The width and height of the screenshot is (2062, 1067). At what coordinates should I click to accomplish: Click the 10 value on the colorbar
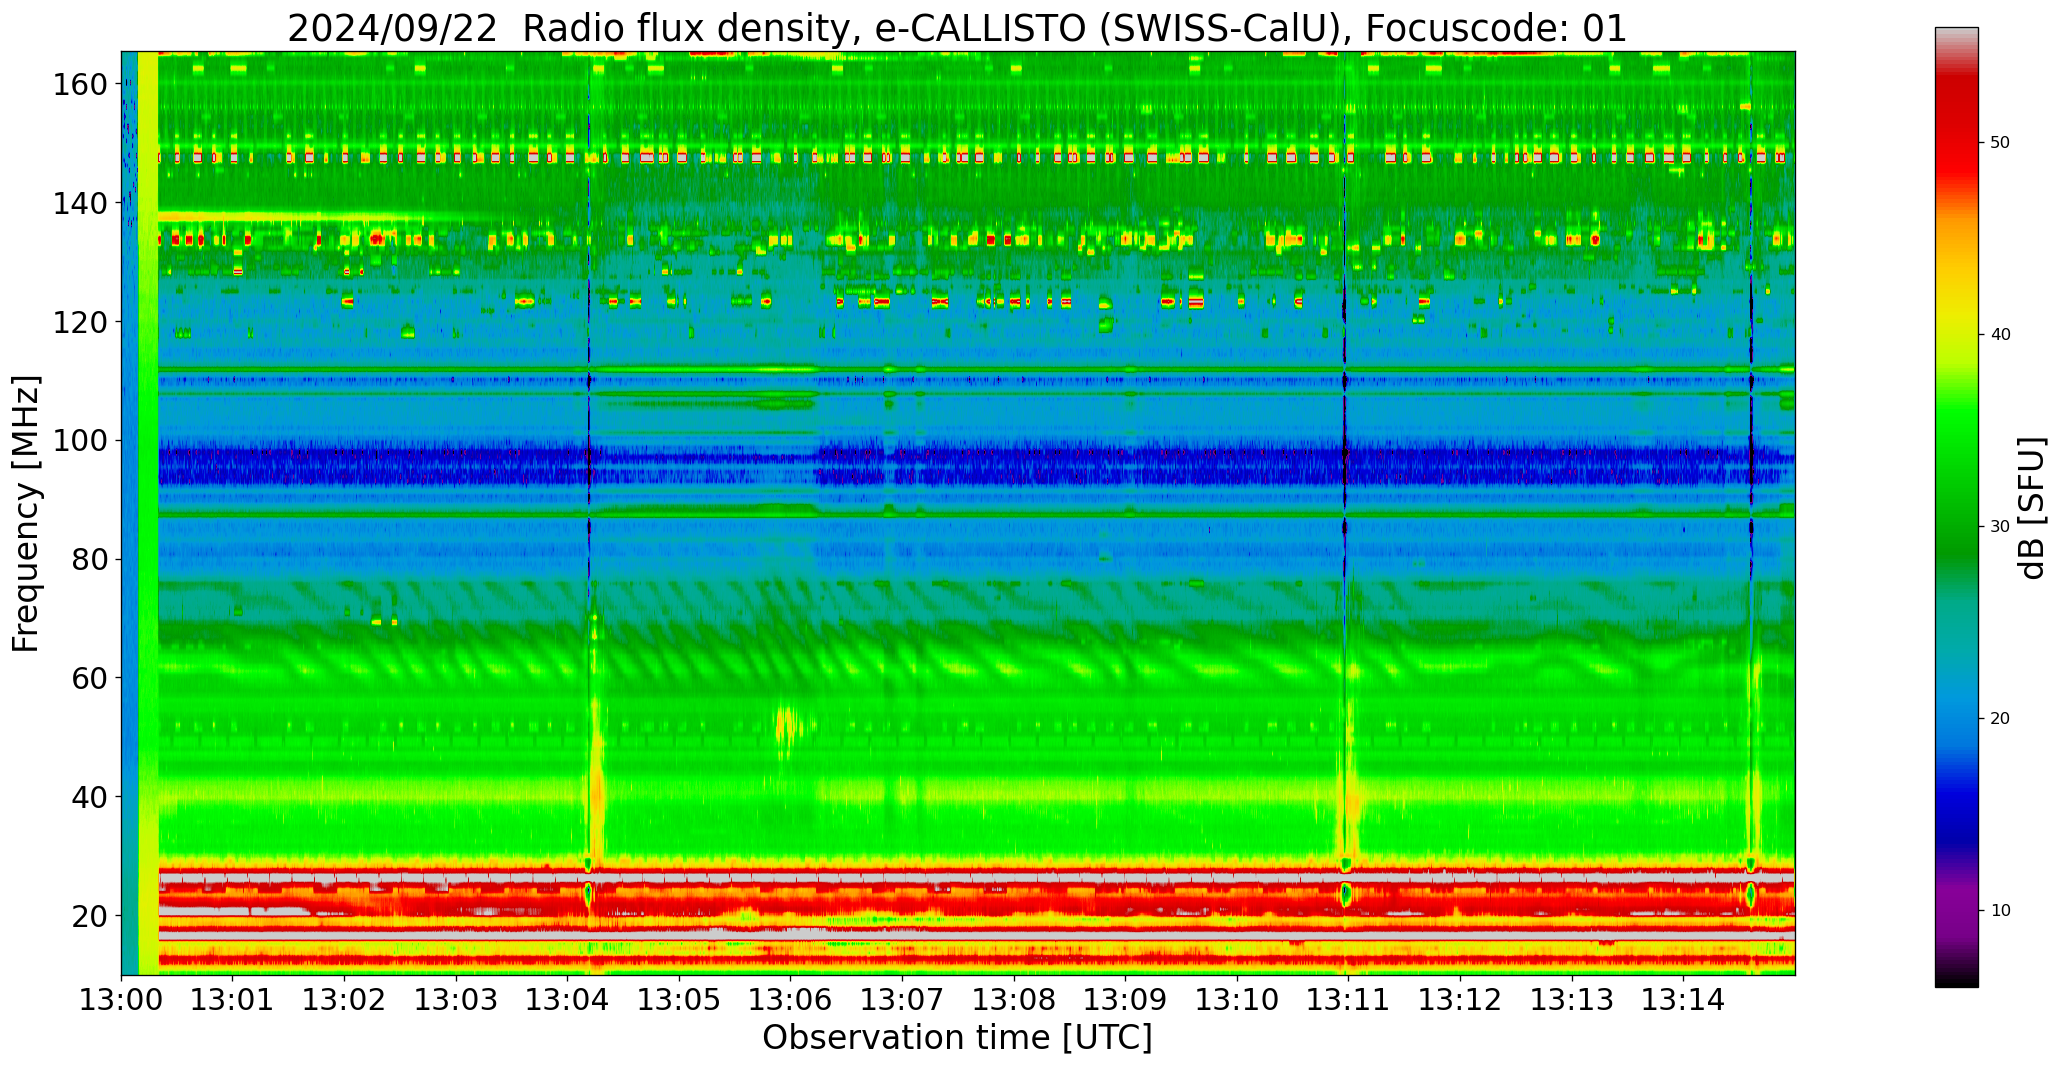coord(2000,911)
